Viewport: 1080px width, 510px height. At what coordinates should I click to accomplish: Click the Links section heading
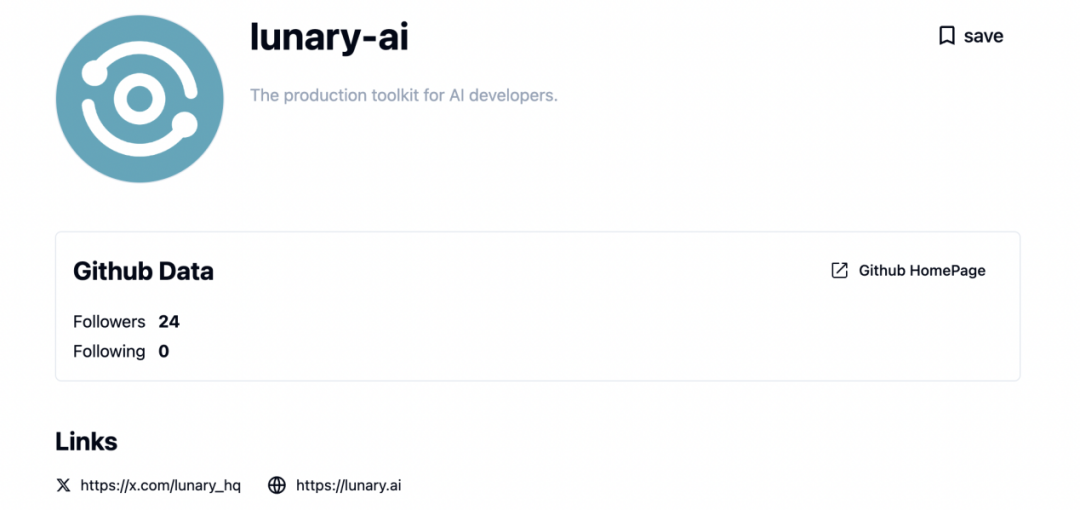coord(86,442)
